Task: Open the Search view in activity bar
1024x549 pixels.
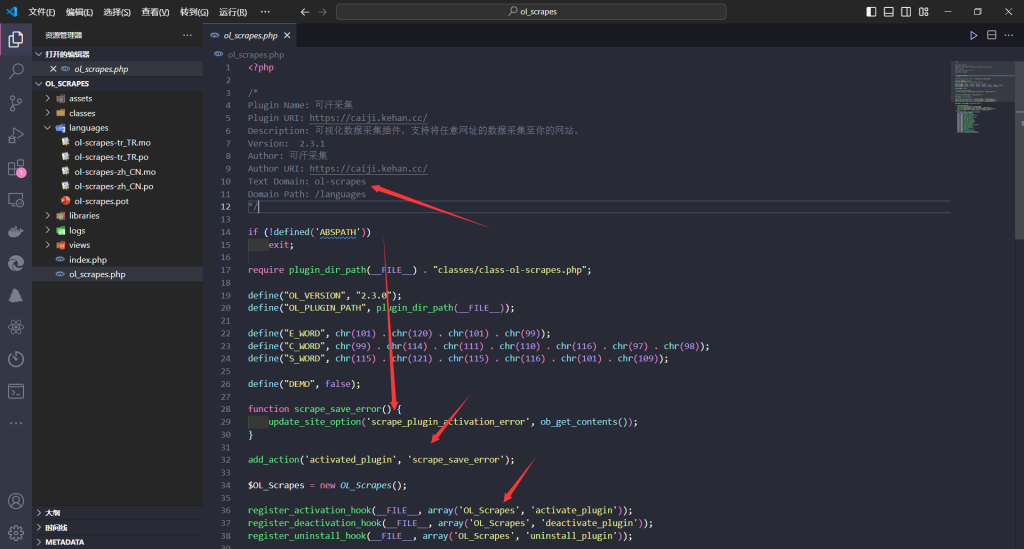Action: (16, 72)
